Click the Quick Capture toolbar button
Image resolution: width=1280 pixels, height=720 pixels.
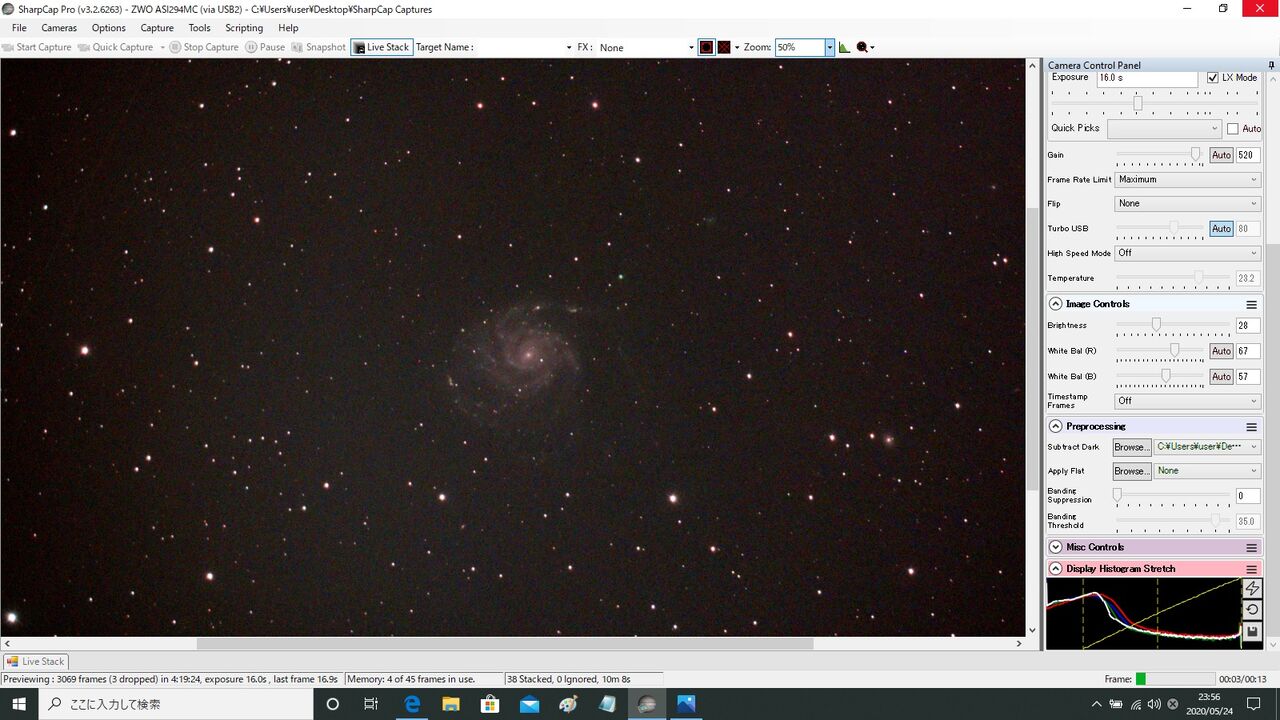(x=116, y=47)
